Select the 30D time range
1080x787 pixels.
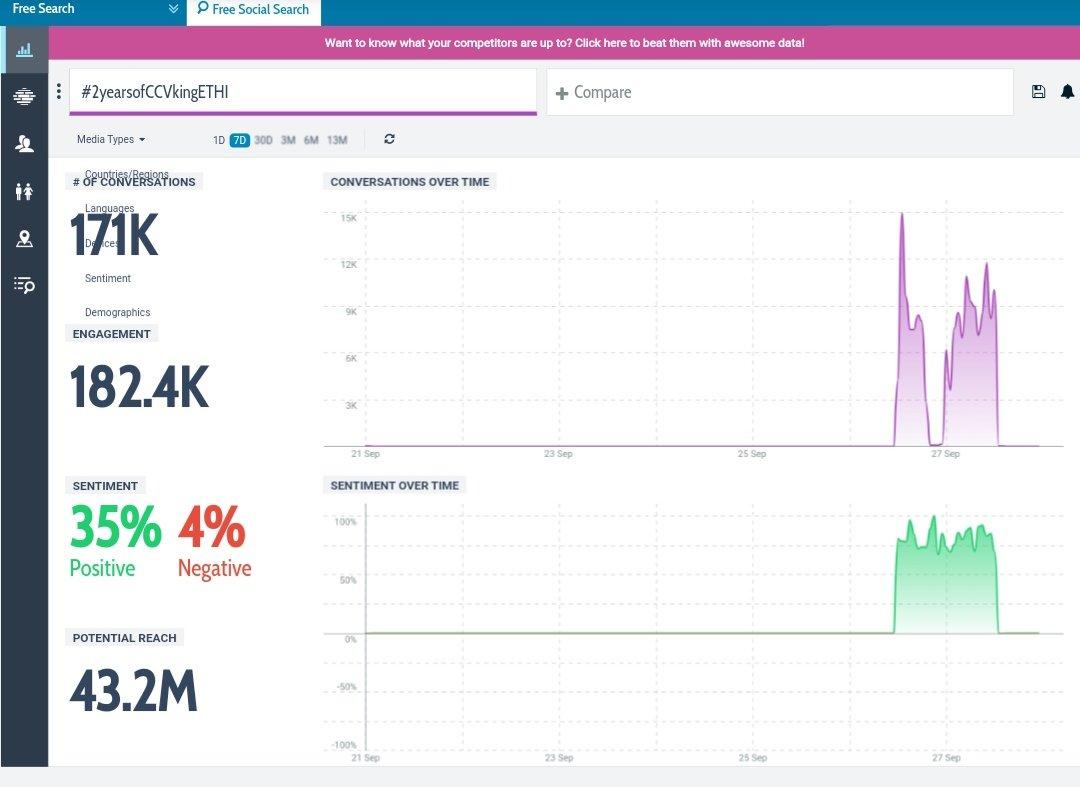click(263, 140)
